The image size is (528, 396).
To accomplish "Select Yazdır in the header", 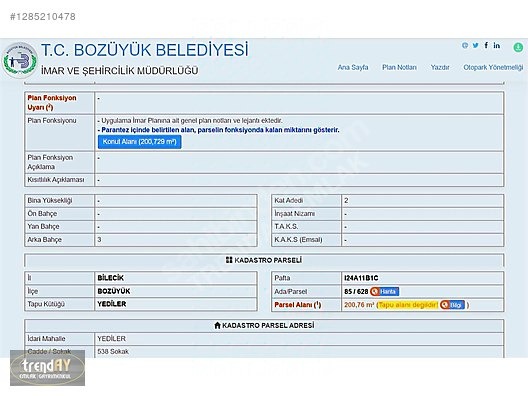I will (x=440, y=67).
